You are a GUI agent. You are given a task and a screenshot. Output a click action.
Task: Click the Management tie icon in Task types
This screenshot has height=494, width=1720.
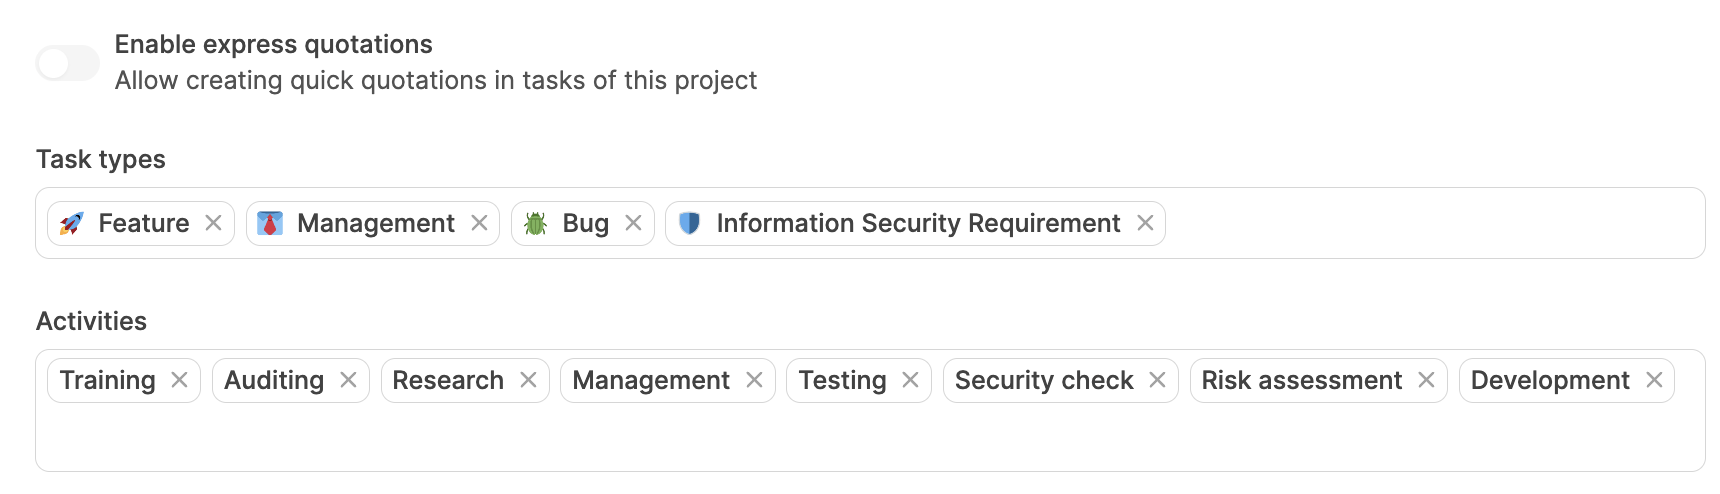(270, 223)
